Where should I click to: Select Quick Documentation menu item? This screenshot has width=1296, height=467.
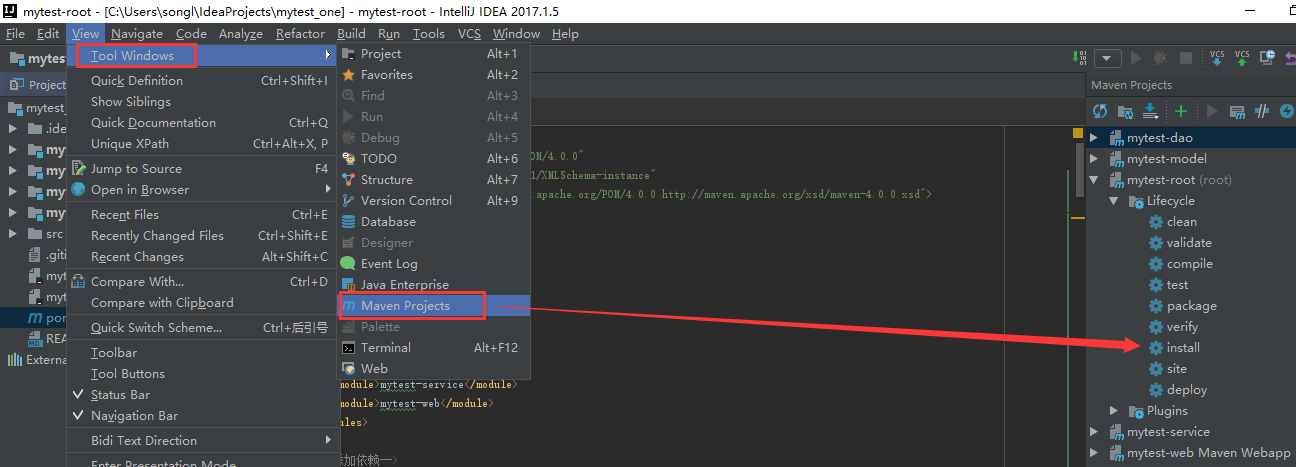201,123
